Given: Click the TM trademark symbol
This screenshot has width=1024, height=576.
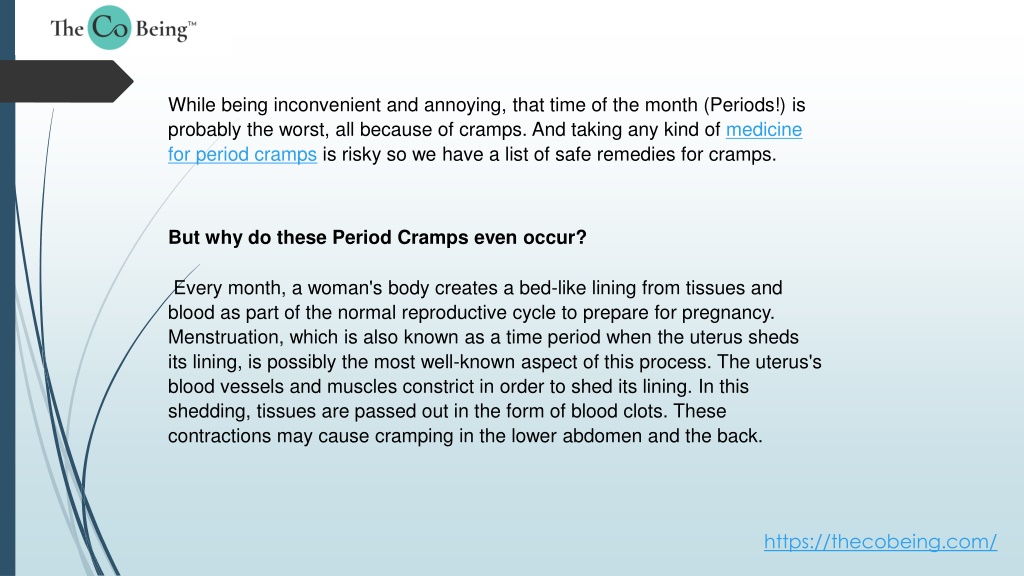Looking at the screenshot, I should 192,24.
